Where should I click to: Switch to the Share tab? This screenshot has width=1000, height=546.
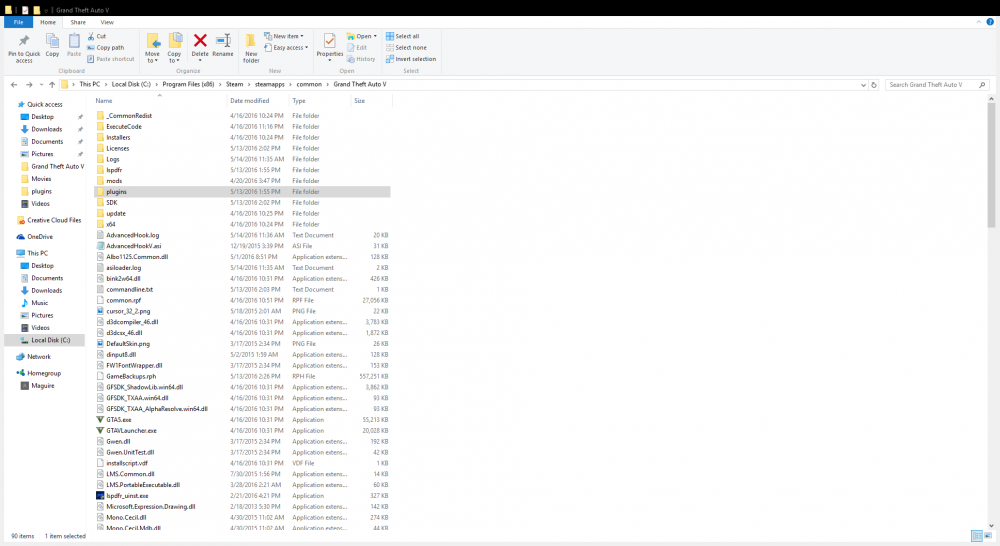(x=78, y=22)
